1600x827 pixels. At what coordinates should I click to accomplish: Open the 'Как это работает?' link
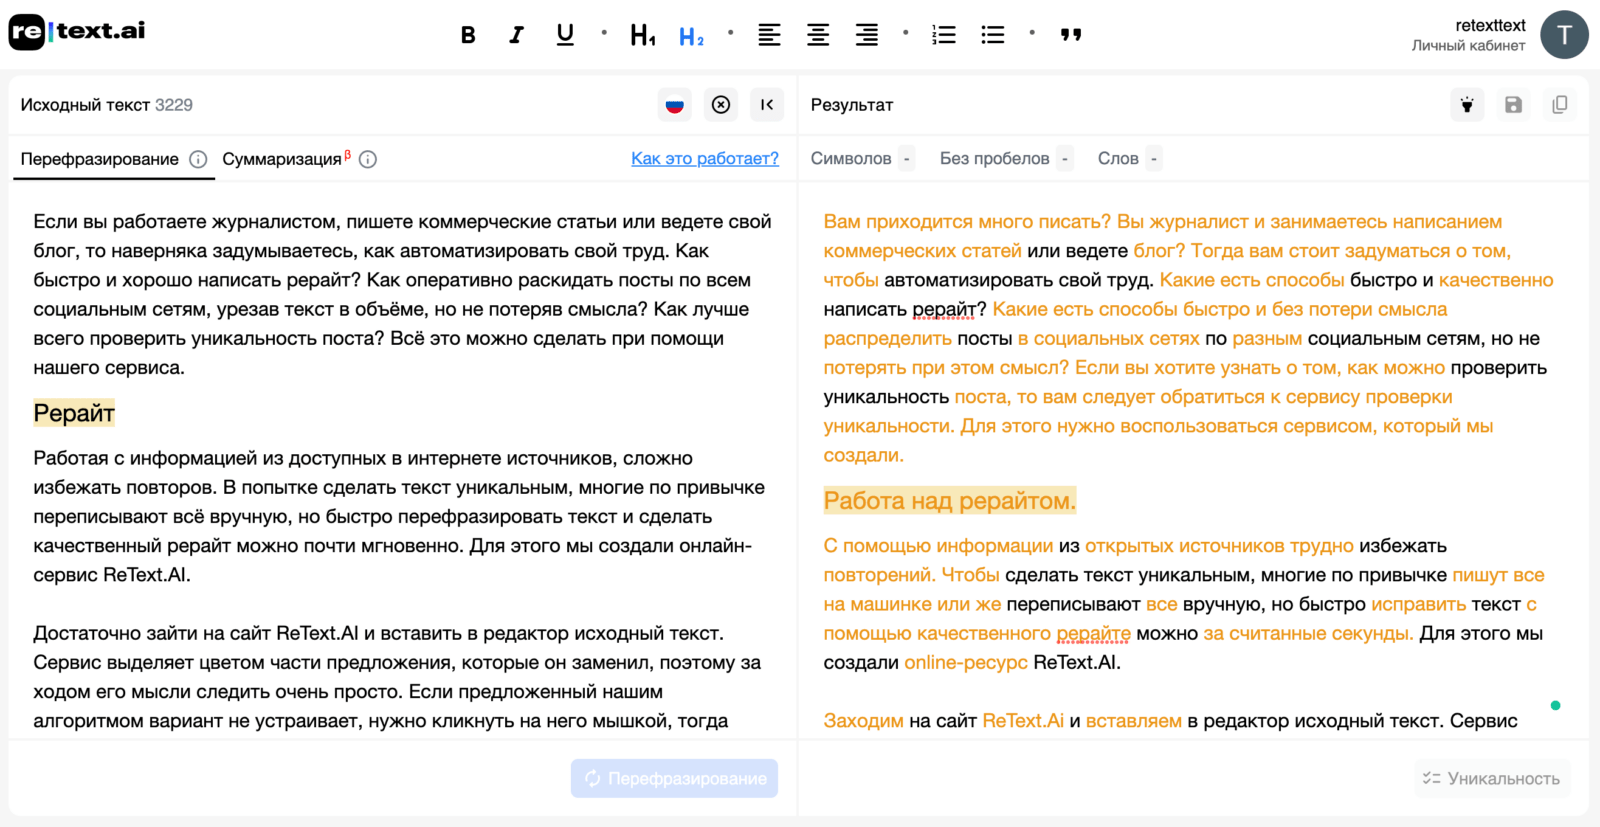pos(705,158)
